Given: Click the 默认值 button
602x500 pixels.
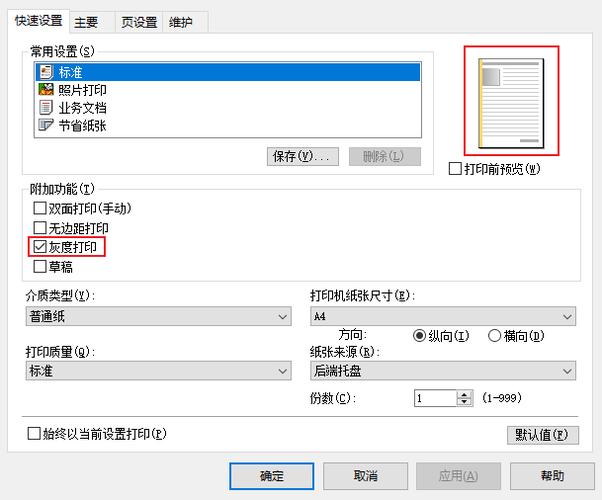Looking at the screenshot, I should pos(543,435).
